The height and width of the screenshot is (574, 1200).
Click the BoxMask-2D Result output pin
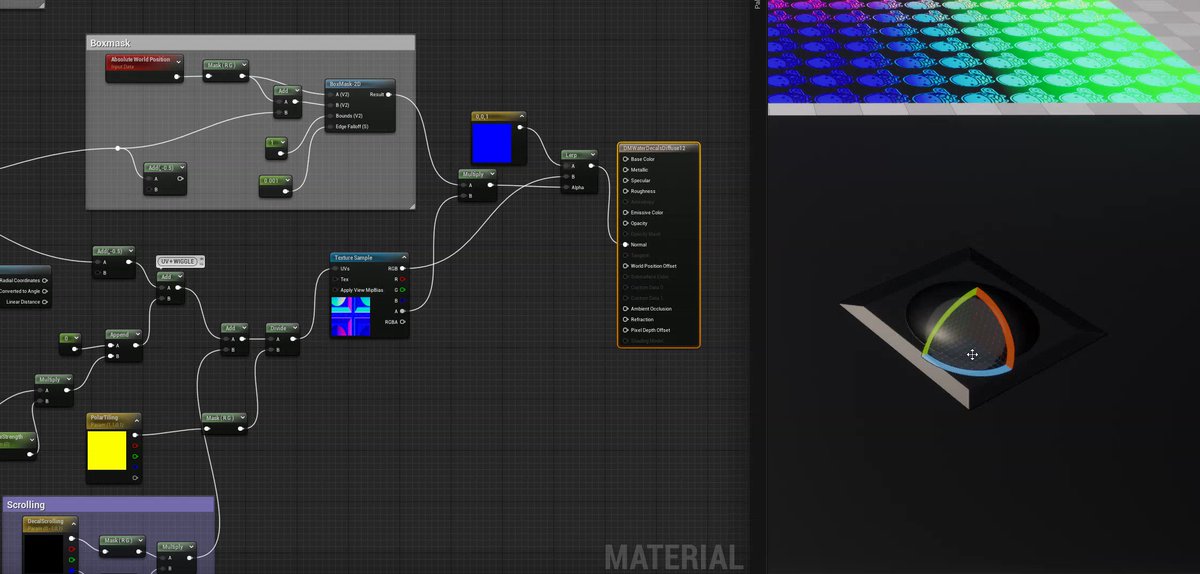(x=389, y=95)
